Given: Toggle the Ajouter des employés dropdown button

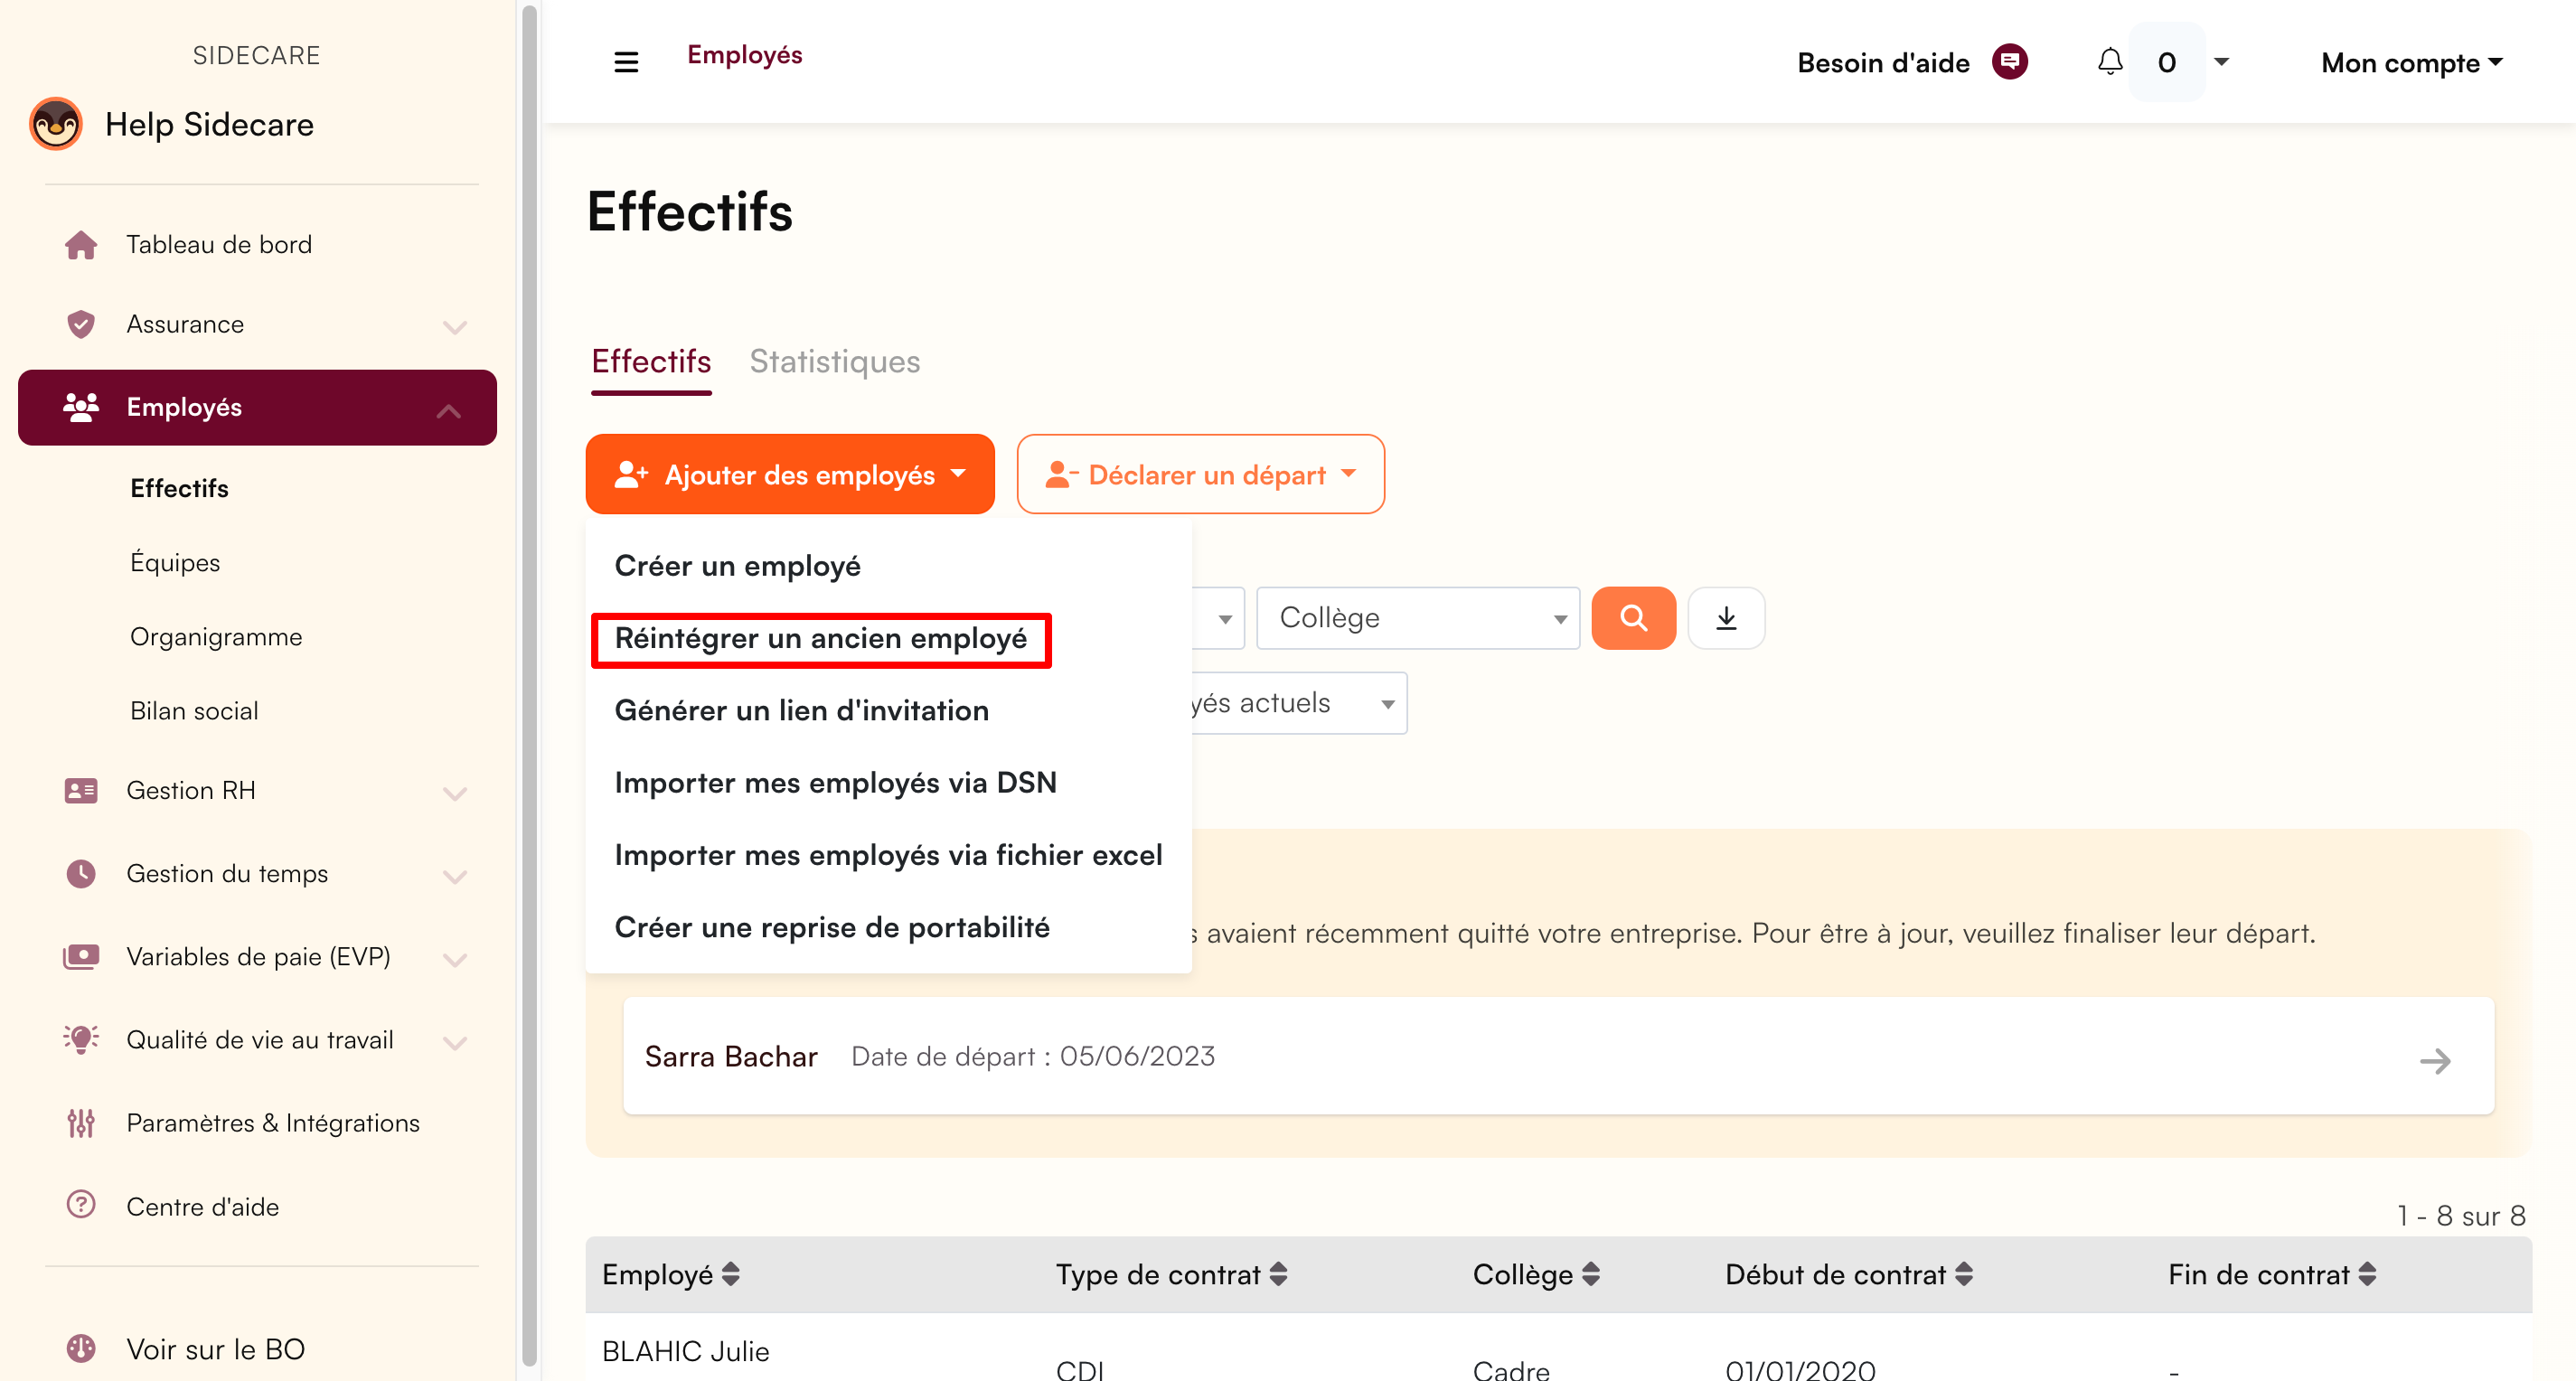Looking at the screenshot, I should [x=790, y=474].
